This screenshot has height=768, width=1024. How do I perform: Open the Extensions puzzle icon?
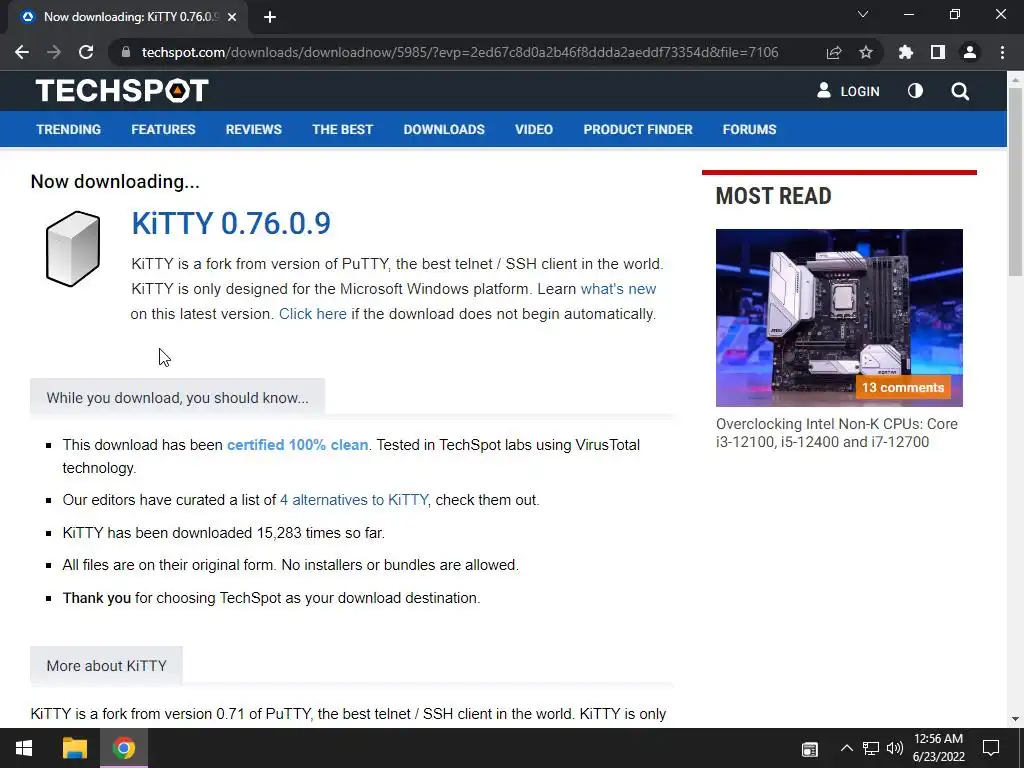(x=906, y=52)
